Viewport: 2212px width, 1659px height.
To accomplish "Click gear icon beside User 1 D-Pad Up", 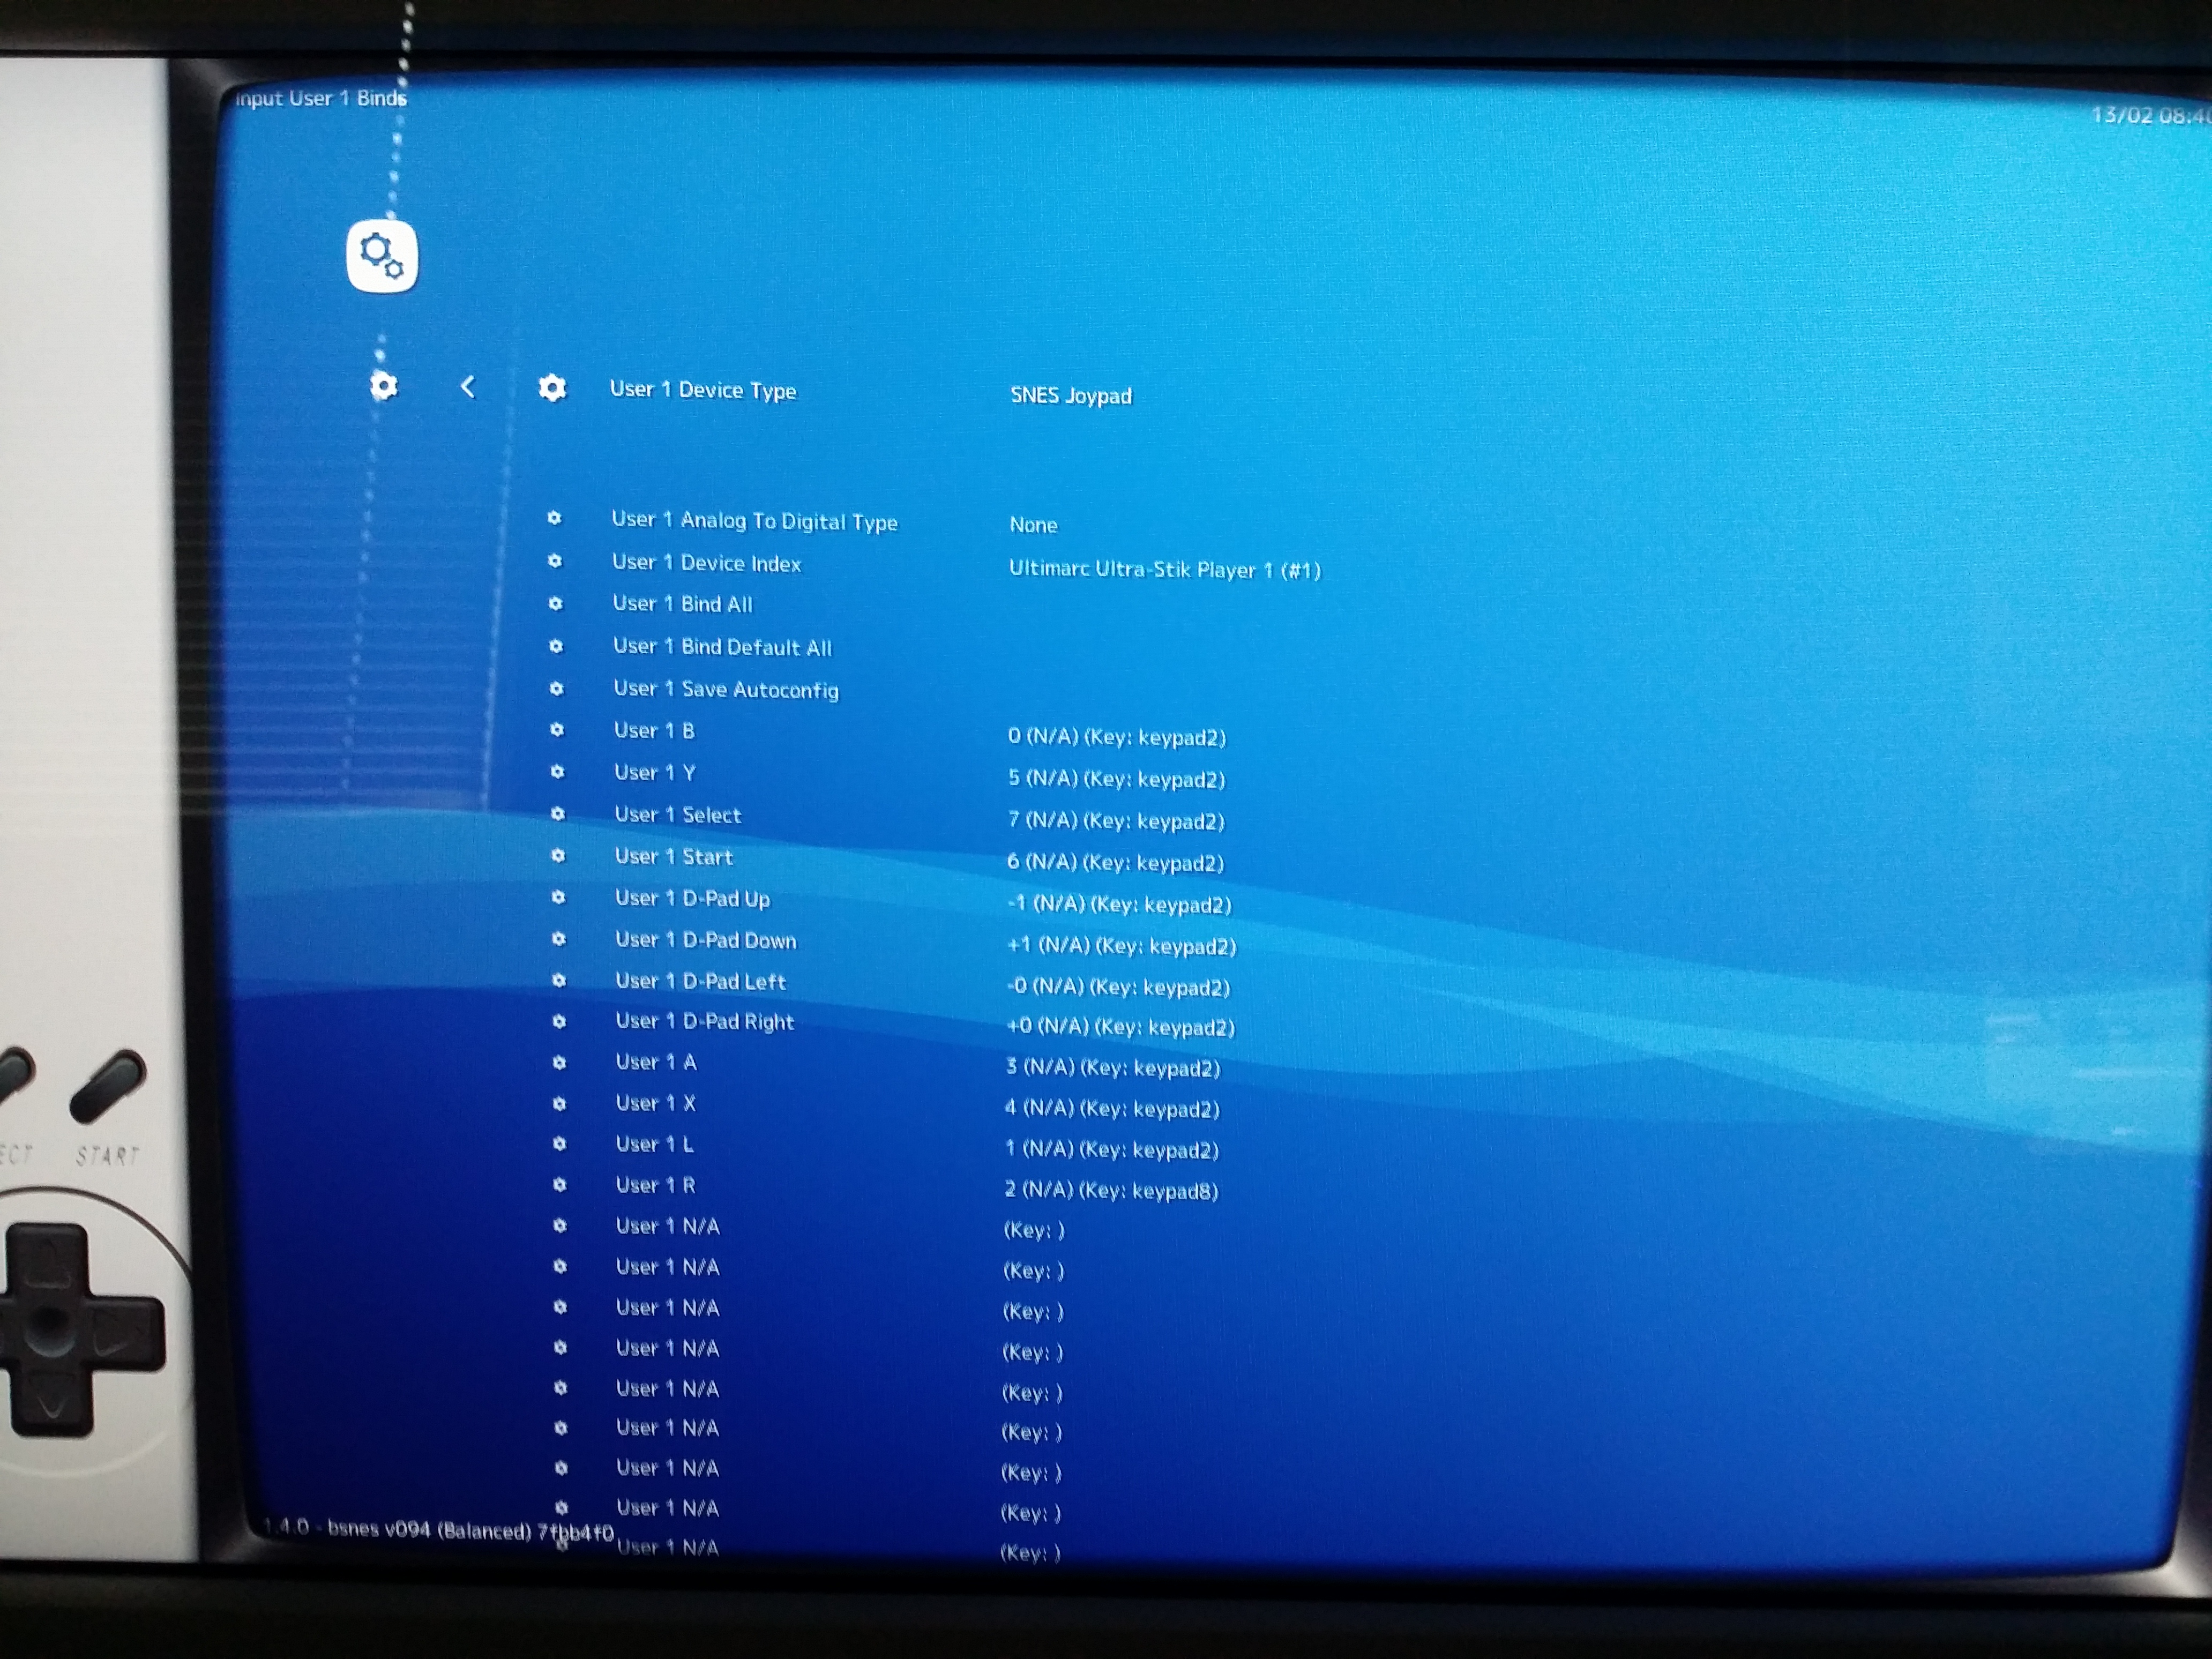I will point(558,898).
